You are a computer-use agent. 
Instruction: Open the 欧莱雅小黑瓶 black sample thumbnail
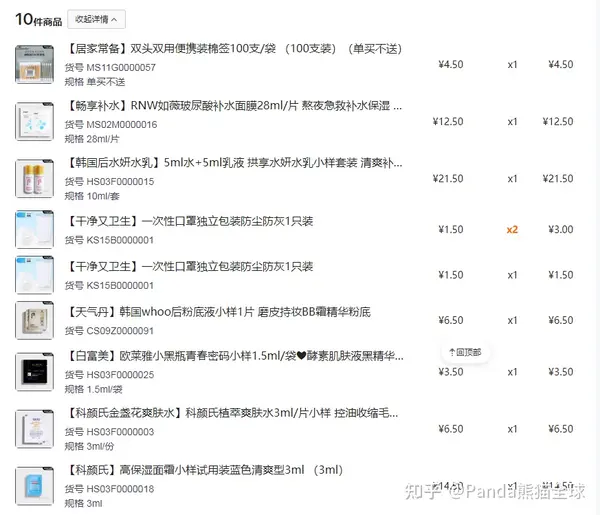(34, 372)
